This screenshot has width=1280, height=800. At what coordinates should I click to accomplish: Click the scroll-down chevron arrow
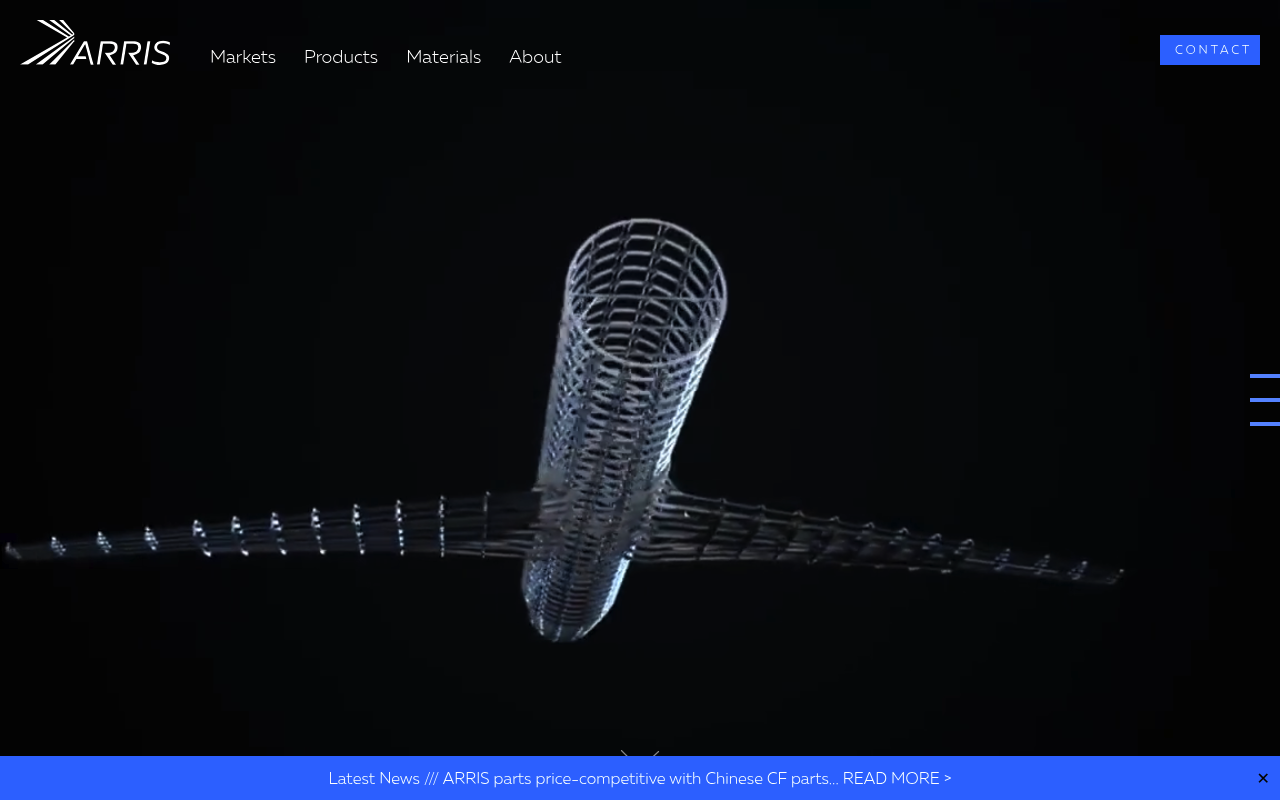640,753
